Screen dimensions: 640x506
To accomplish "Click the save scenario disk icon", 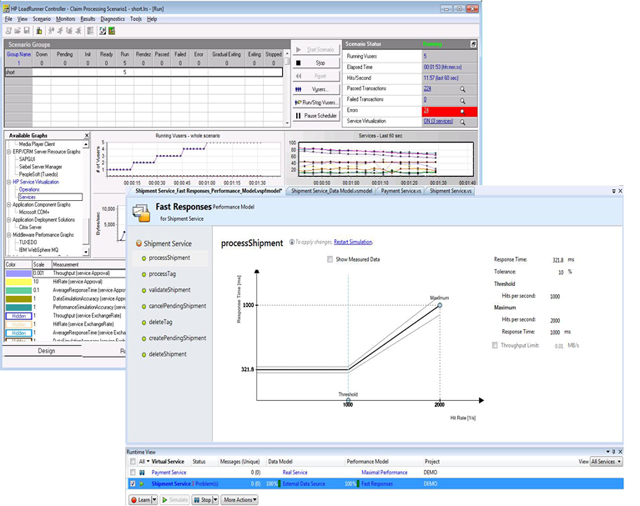I will click(x=27, y=31).
